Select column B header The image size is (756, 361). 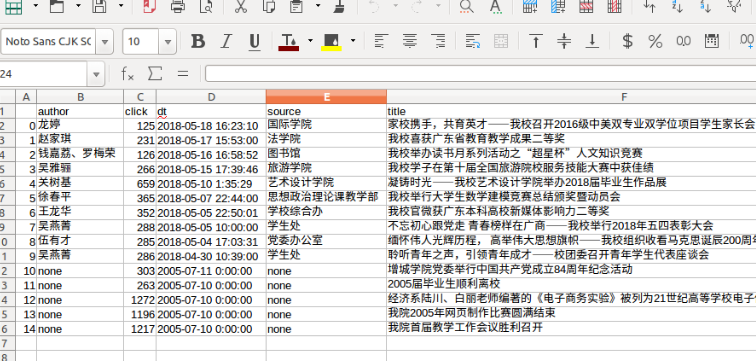pyautogui.click(x=80, y=97)
